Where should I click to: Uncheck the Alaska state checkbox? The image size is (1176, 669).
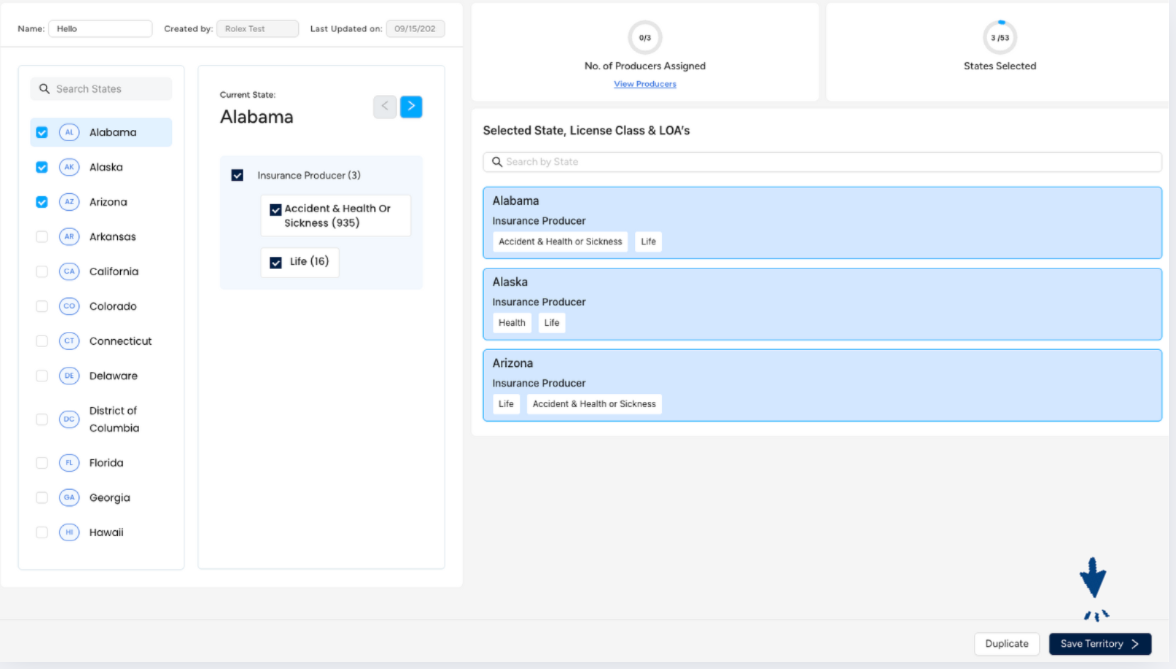click(x=42, y=168)
